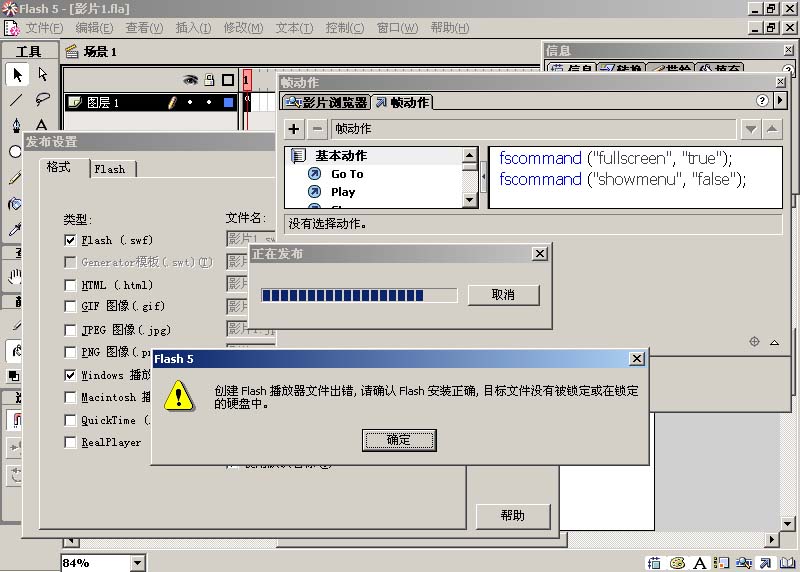800x572 pixels.
Task: Open the Character panel launcher icon
Action: click(699, 563)
